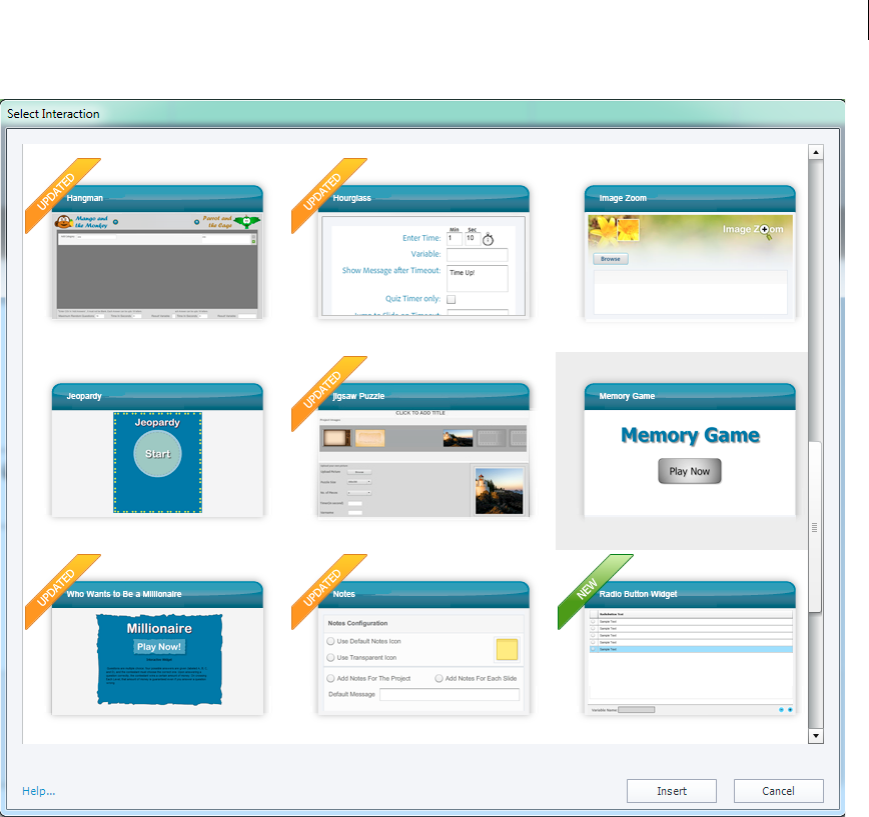Click the Notes Configuration label
The height and width of the screenshot is (817, 869).
pos(357,624)
